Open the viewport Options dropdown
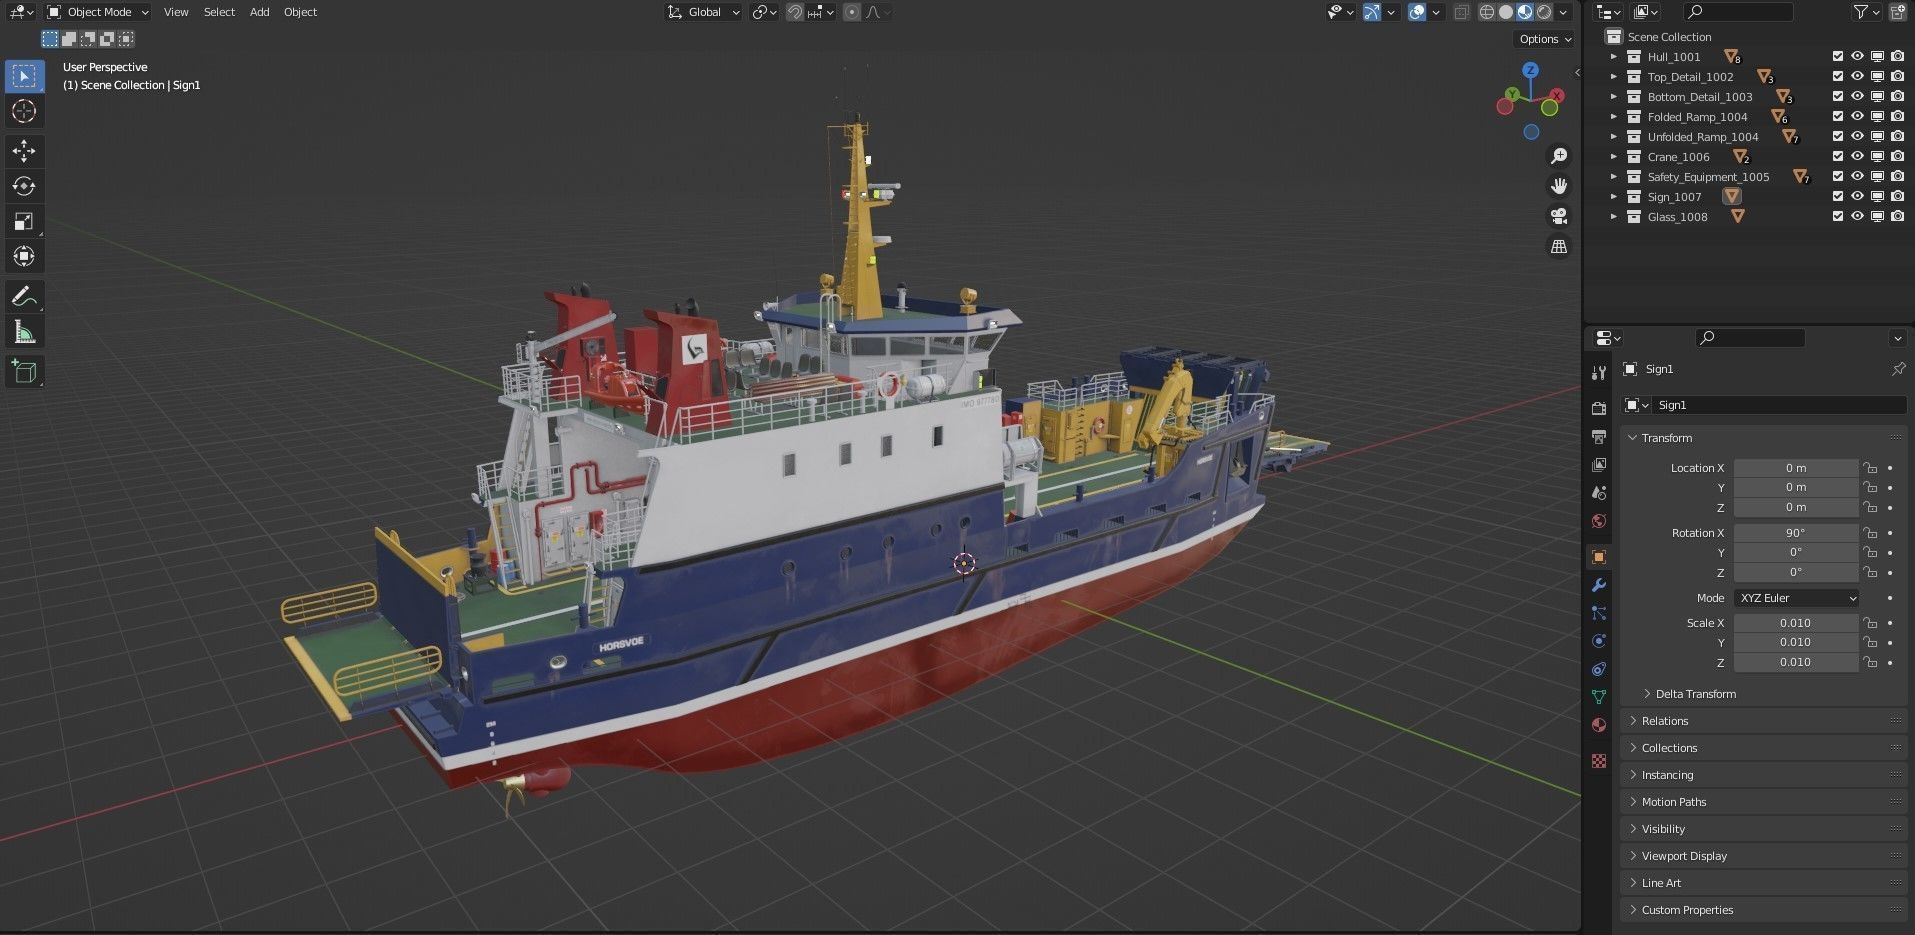 tap(1545, 39)
